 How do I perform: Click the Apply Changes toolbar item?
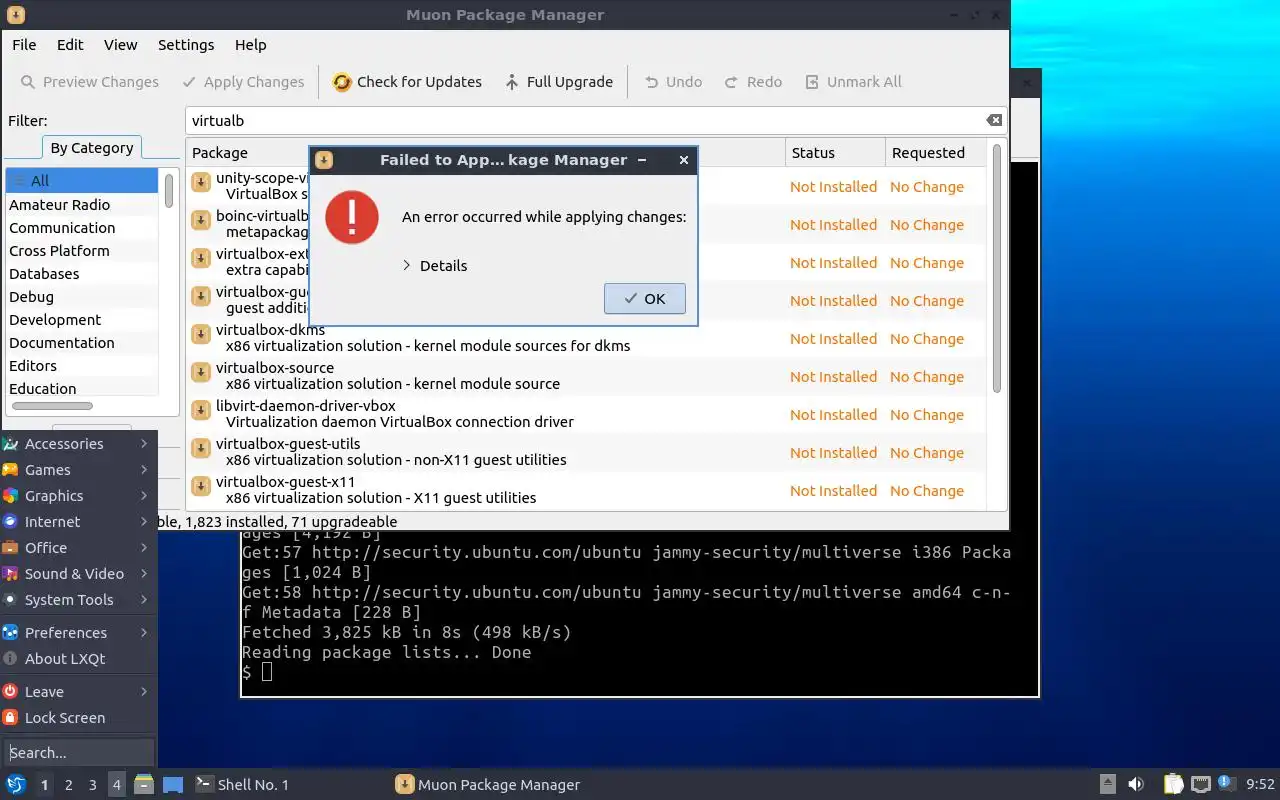tap(243, 82)
